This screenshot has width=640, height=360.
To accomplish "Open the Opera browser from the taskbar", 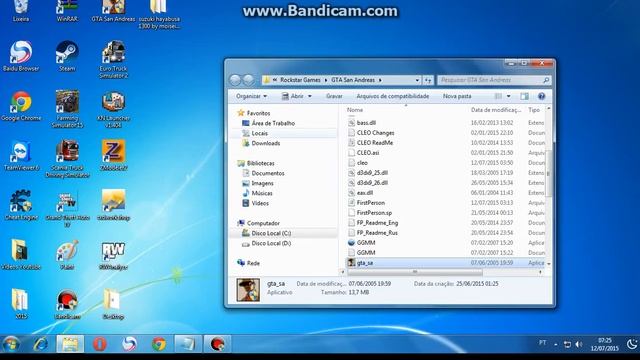I will tap(100, 344).
